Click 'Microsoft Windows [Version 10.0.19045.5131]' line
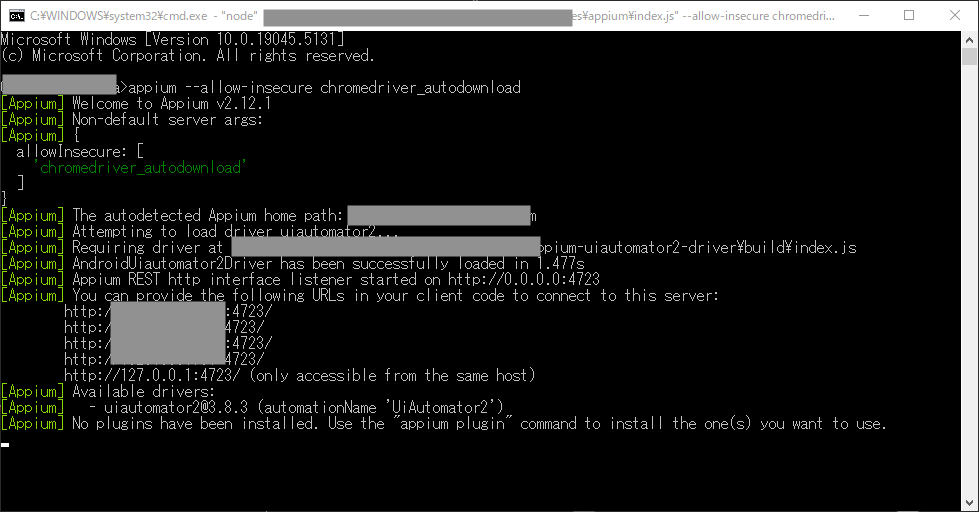This screenshot has height=512, width=979. point(172,39)
